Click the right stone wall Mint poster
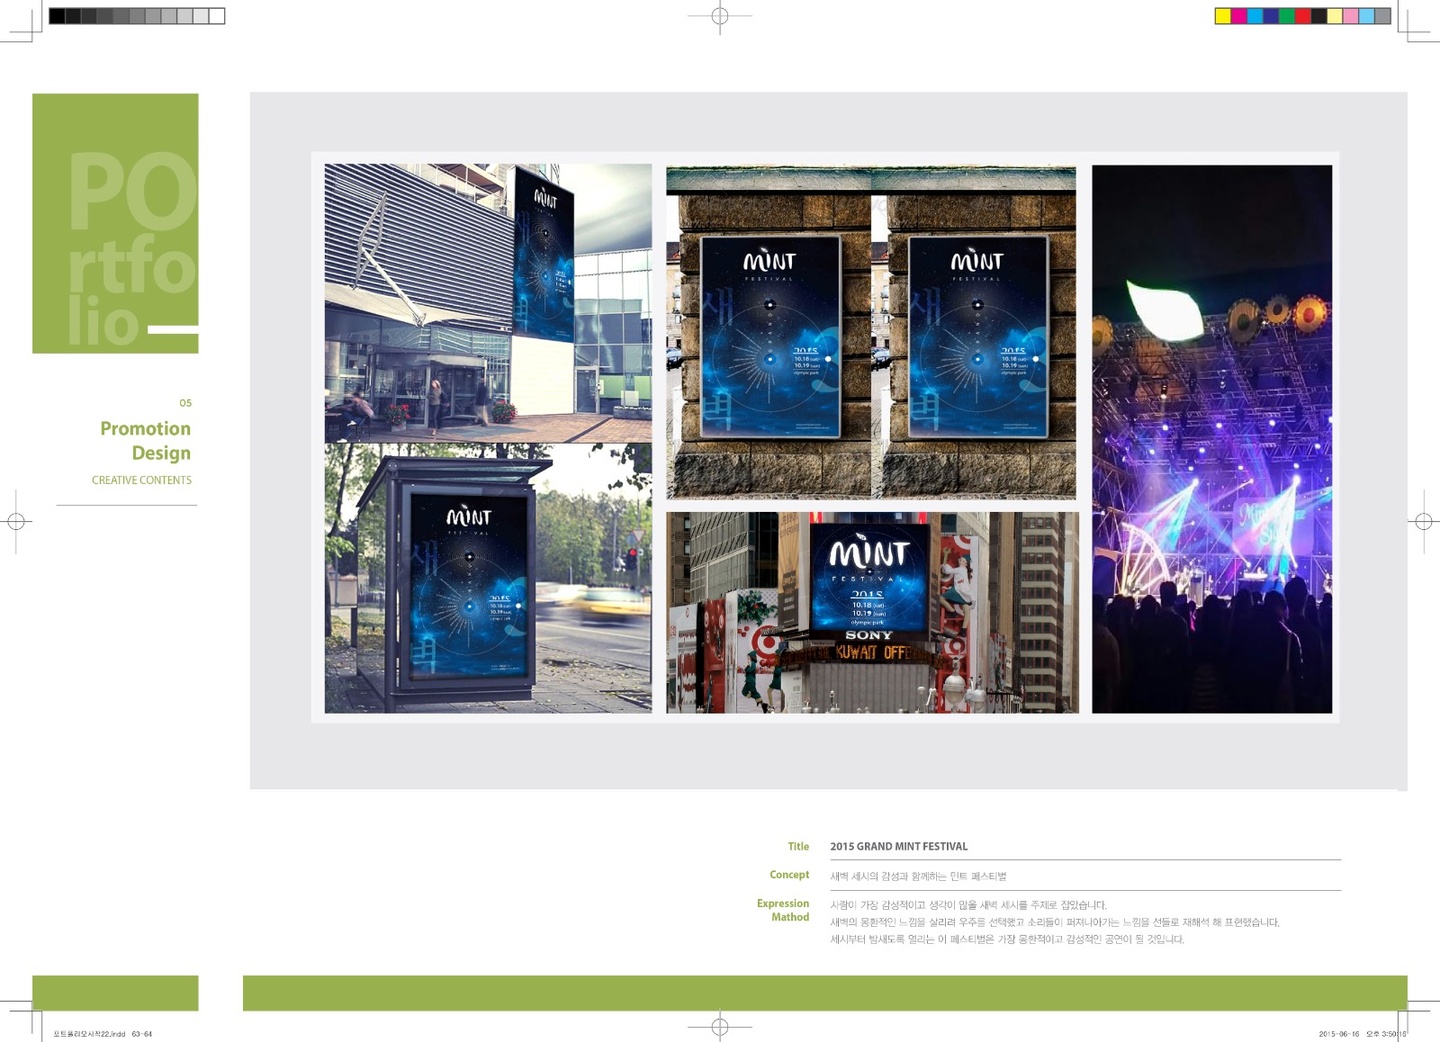Screen dimensions: 1440x1042 977,337
